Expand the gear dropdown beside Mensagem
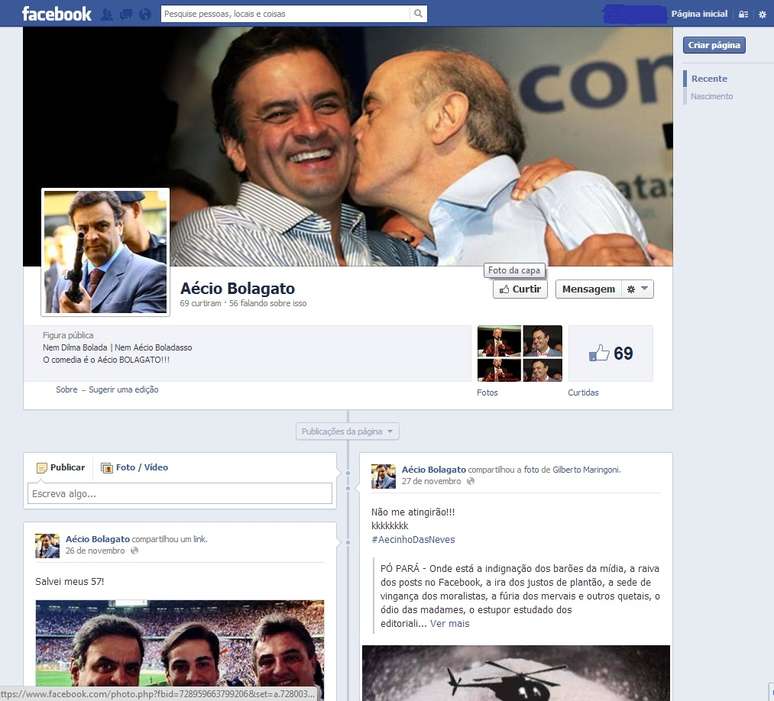This screenshot has height=701, width=774. coord(636,289)
